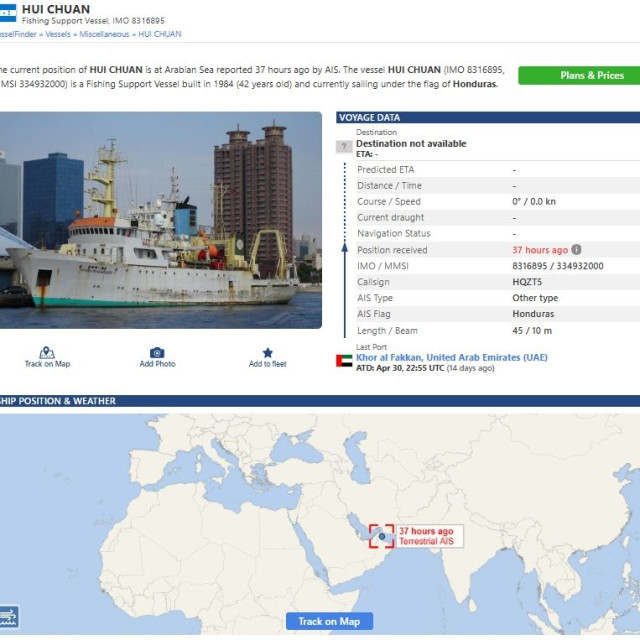Screen dimensions: 640x640
Task: Open the HUI CHUAN ship photo
Action: click(x=161, y=220)
